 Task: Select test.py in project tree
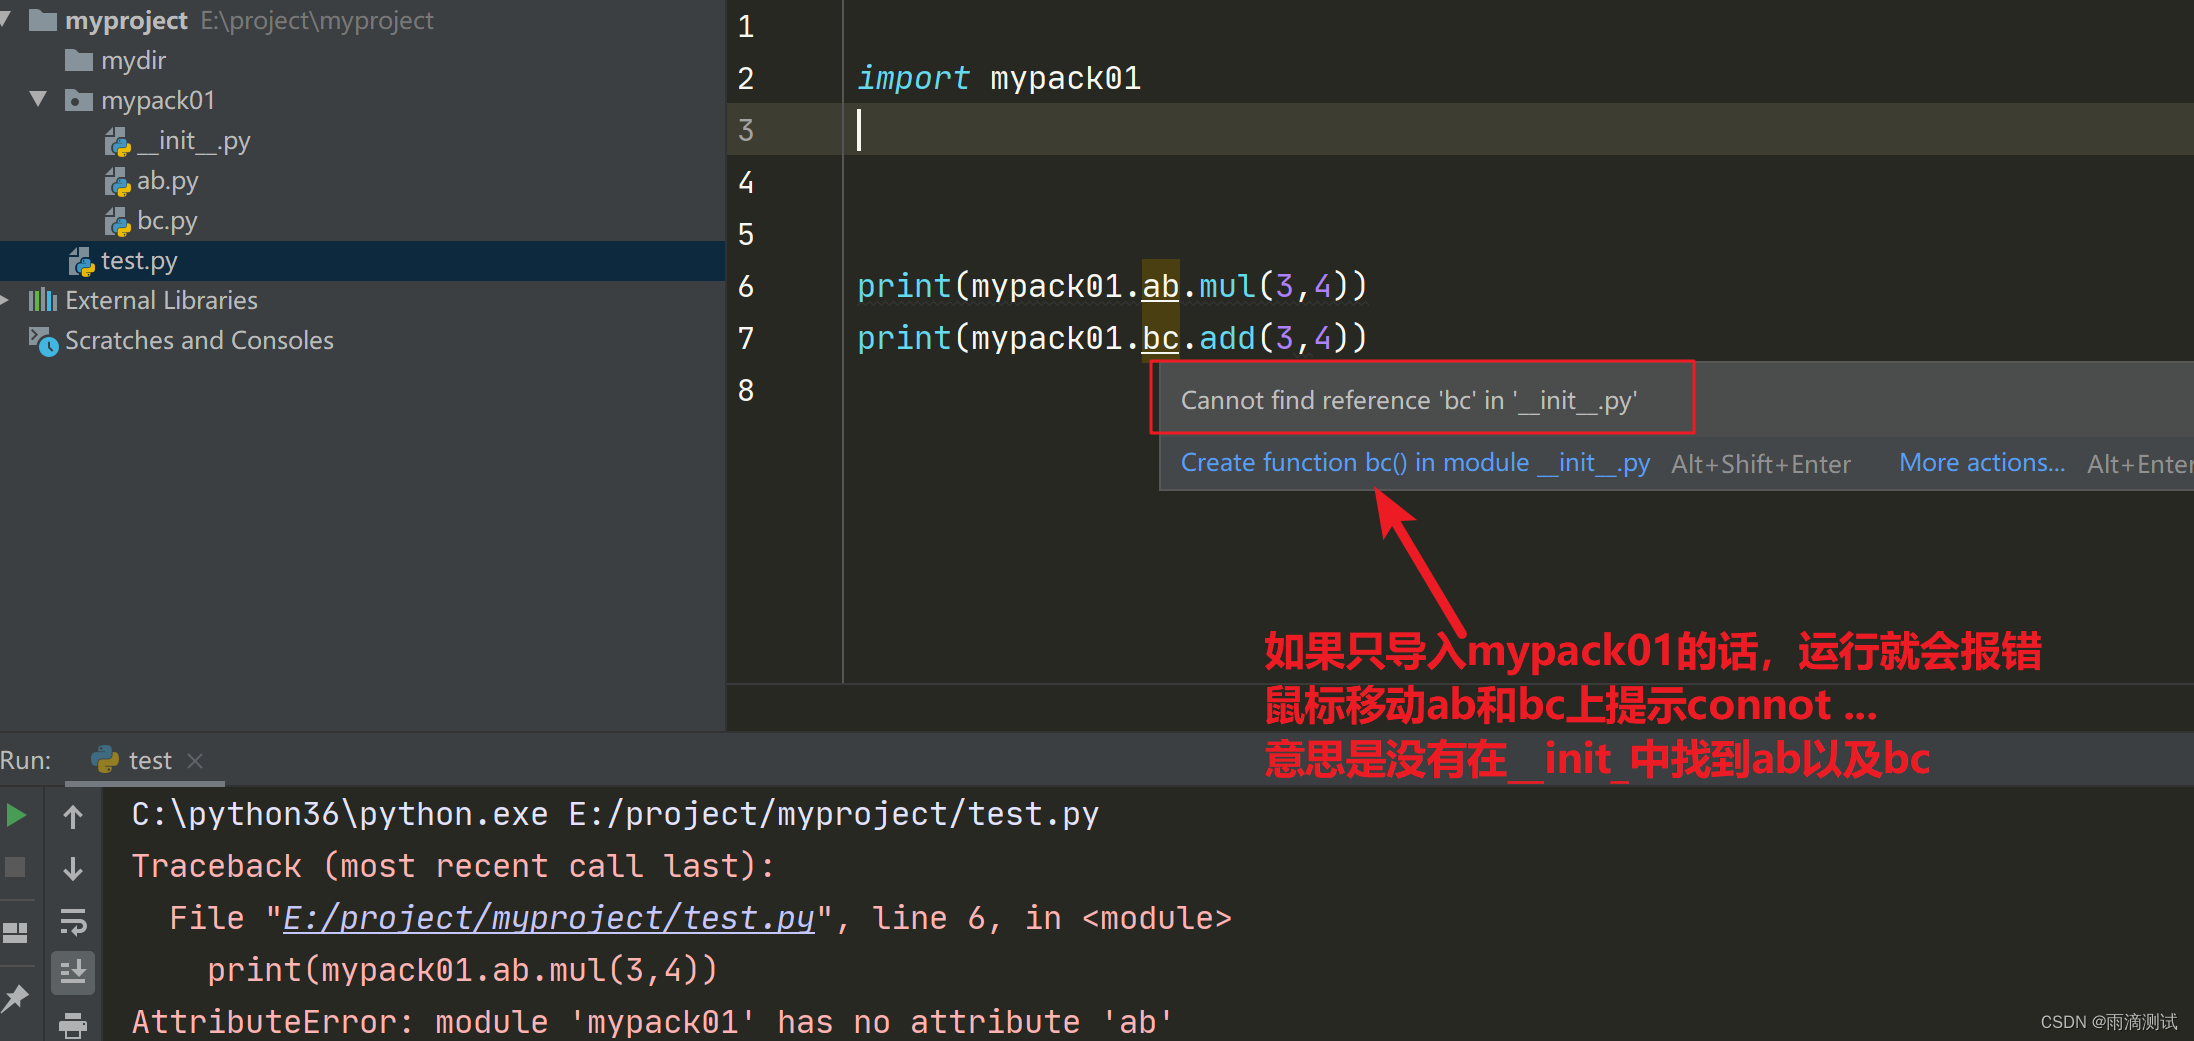point(139,261)
